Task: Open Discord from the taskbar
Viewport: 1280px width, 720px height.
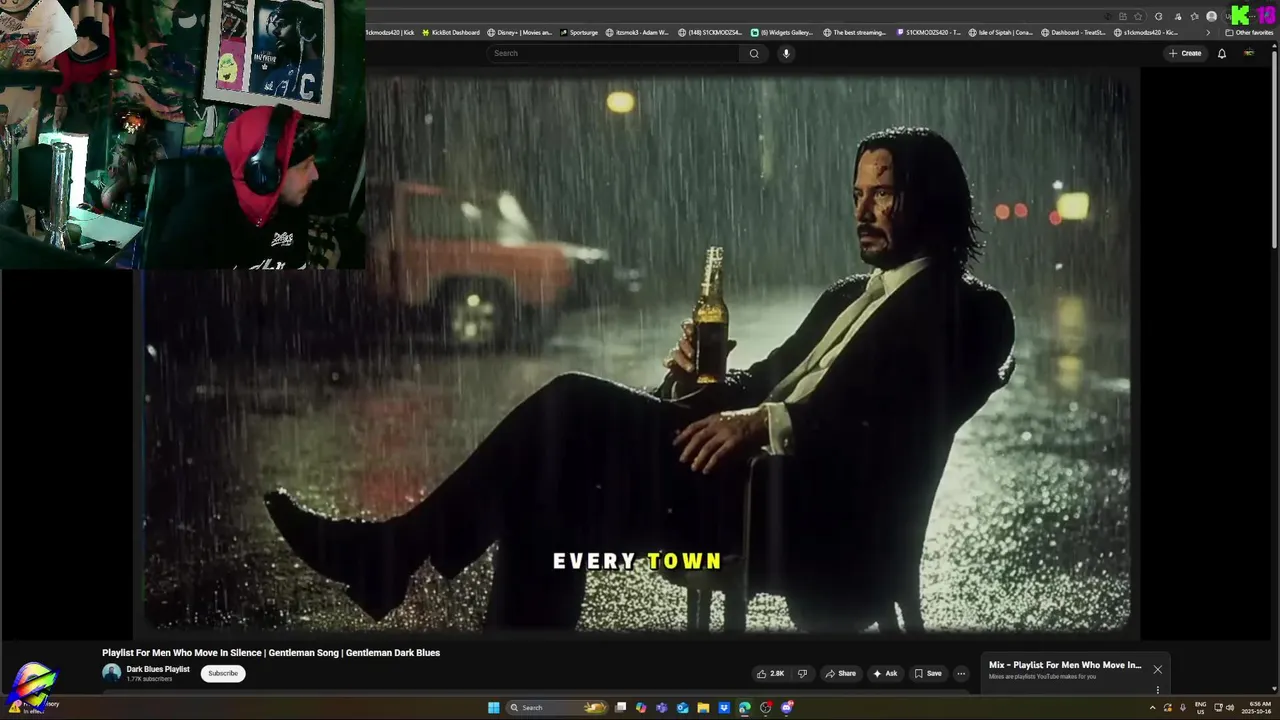Action: (x=787, y=707)
